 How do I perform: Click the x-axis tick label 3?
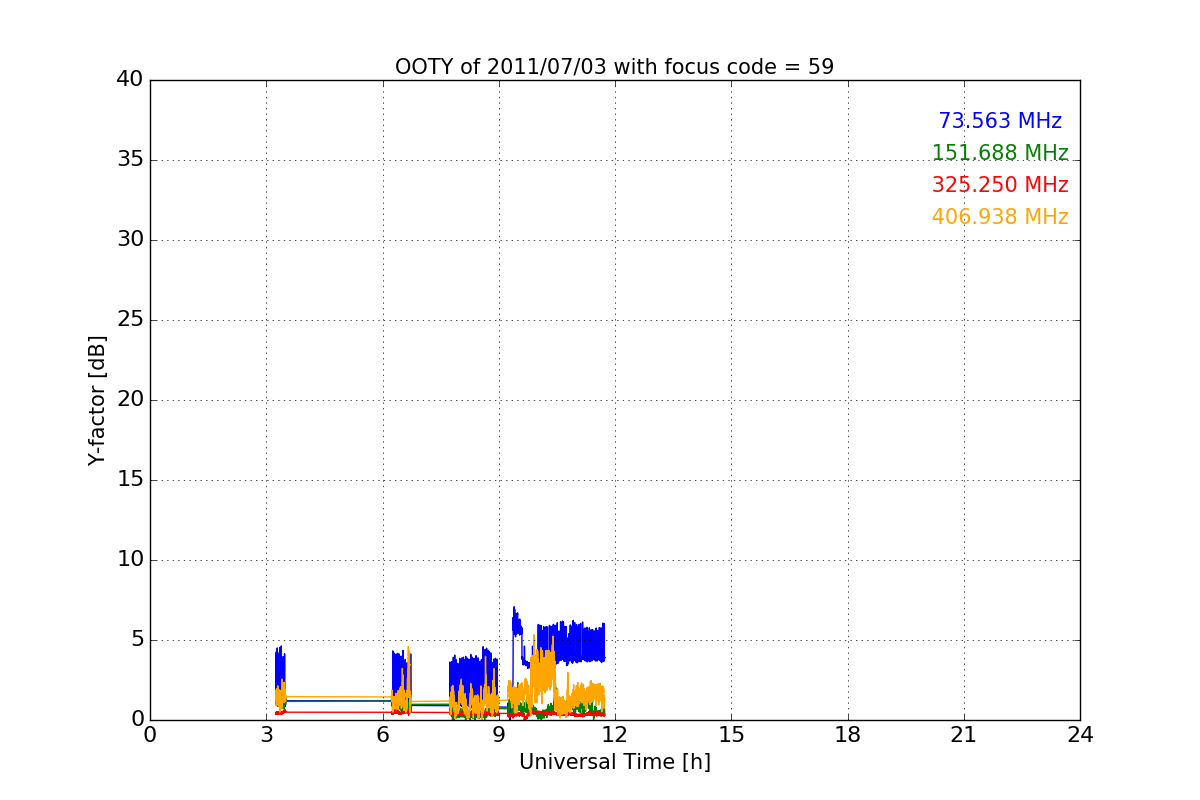pos(266,734)
